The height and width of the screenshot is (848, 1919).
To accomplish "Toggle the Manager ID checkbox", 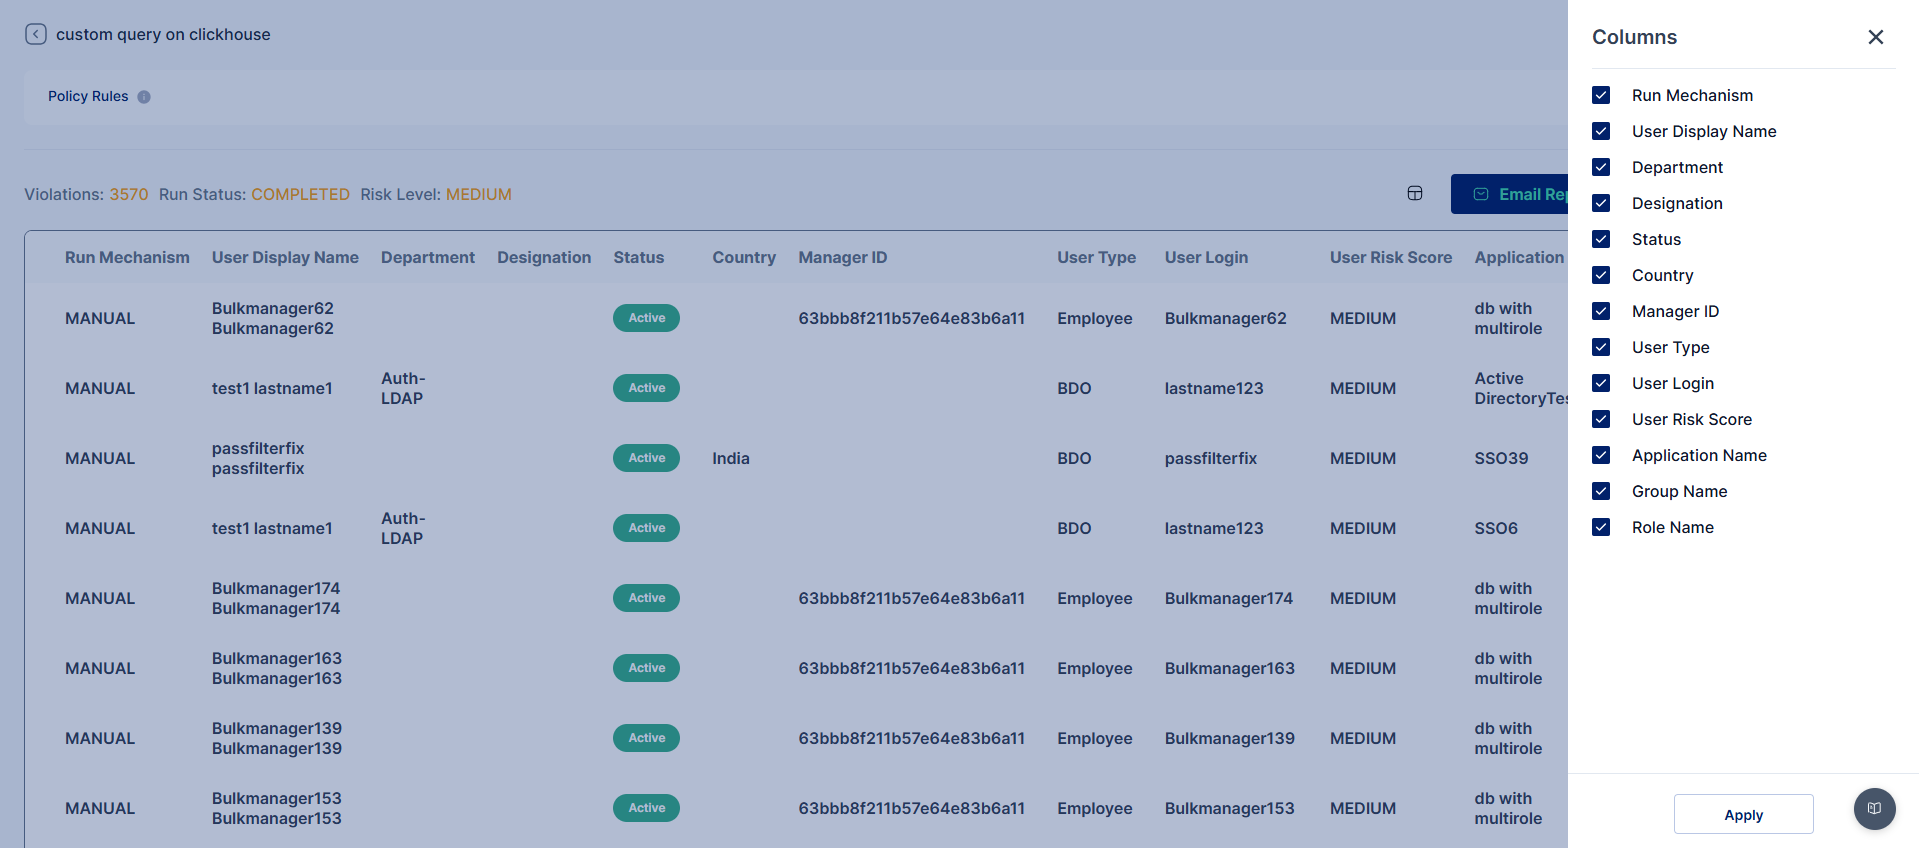I will pyautogui.click(x=1601, y=311).
